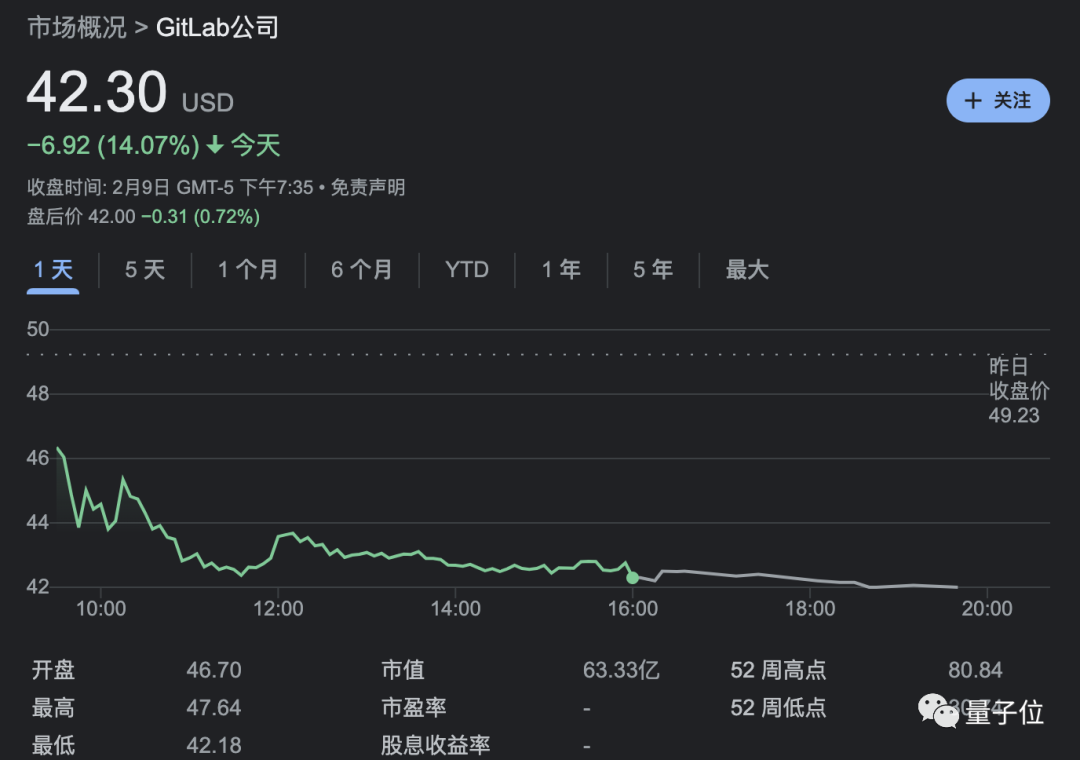
Task: Click the plus icon on the 关注 button
Action: point(972,100)
